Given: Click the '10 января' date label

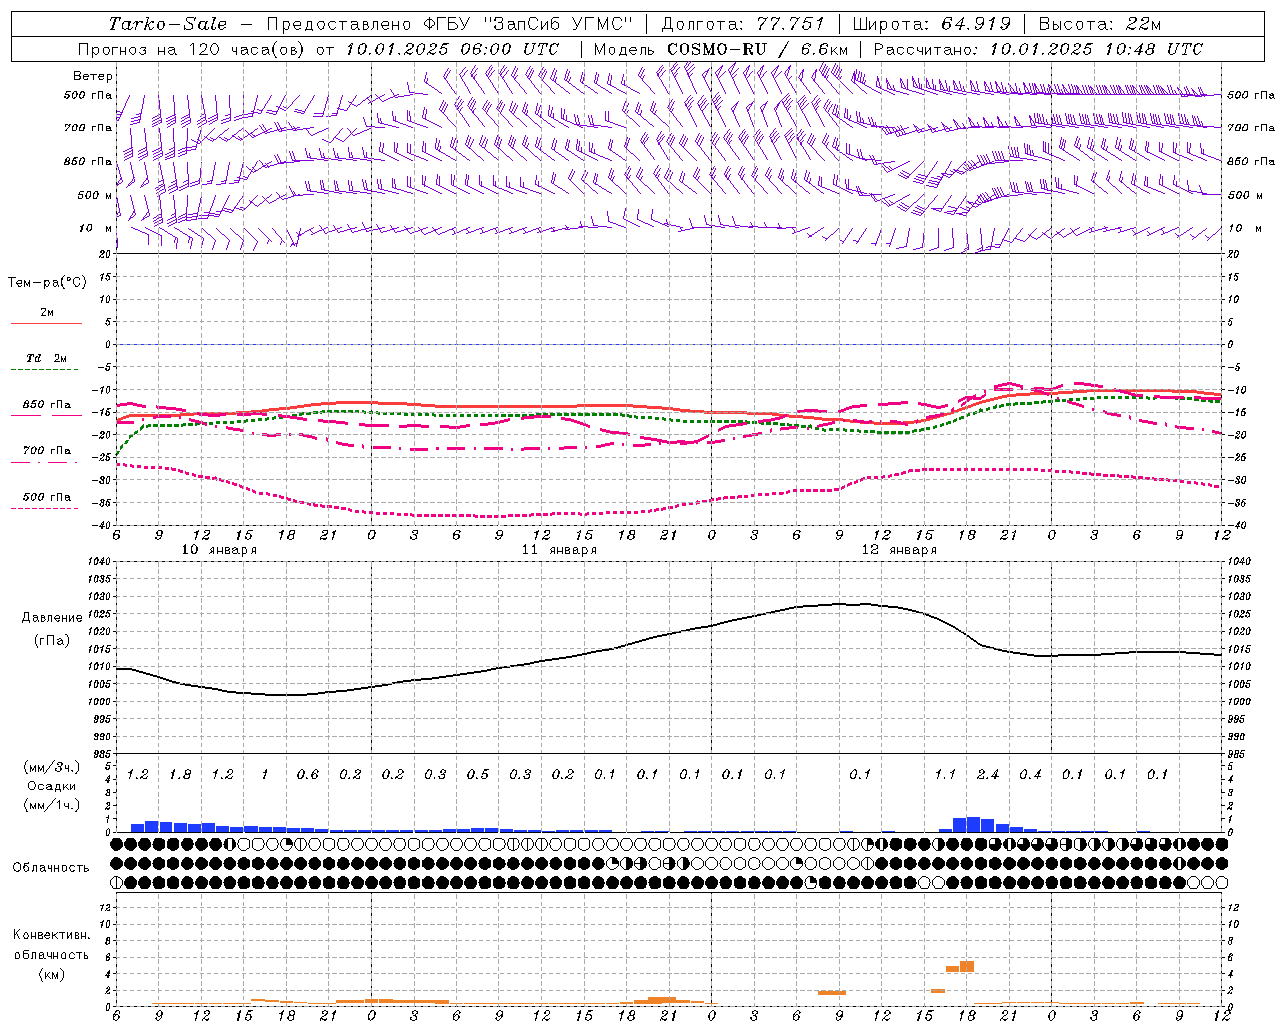Looking at the screenshot, I should point(219,550).
